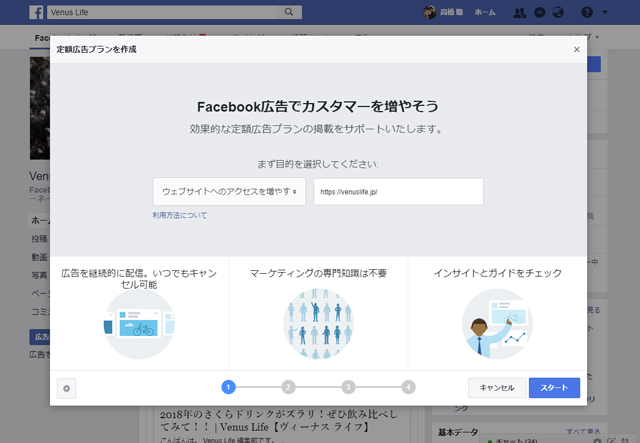Select step 2 in progress indicator
This screenshot has height=443, width=640.
tap(288, 387)
